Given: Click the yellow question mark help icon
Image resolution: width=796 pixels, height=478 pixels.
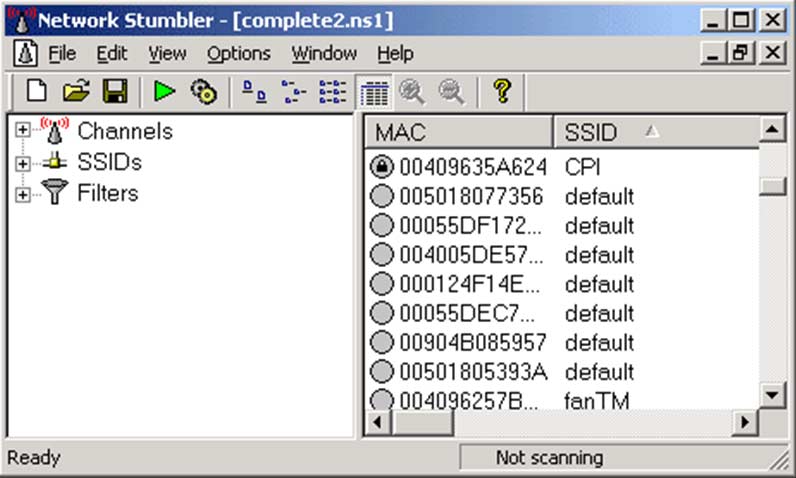Looking at the screenshot, I should pos(502,91).
